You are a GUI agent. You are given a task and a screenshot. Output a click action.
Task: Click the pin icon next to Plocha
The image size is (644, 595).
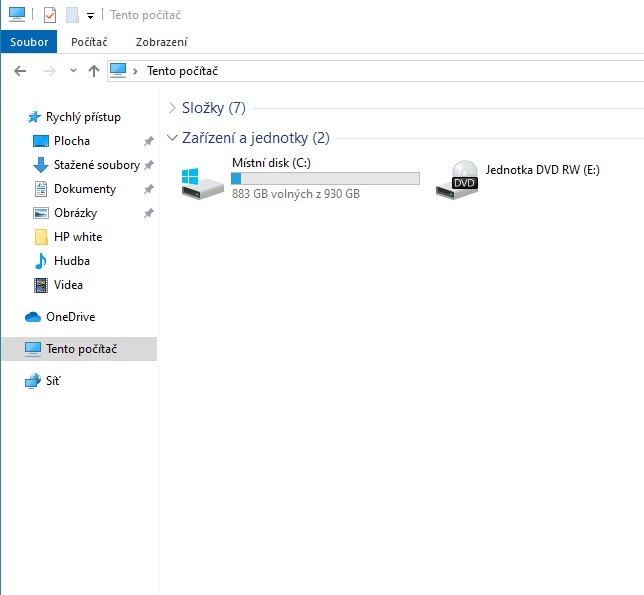pyautogui.click(x=149, y=141)
